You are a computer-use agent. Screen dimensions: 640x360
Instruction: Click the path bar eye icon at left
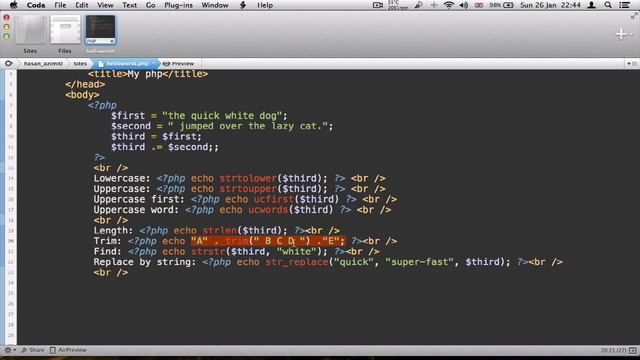8,64
